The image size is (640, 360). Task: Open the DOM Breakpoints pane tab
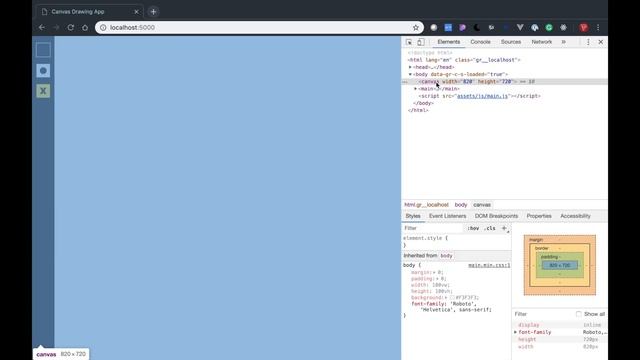pyautogui.click(x=496, y=216)
